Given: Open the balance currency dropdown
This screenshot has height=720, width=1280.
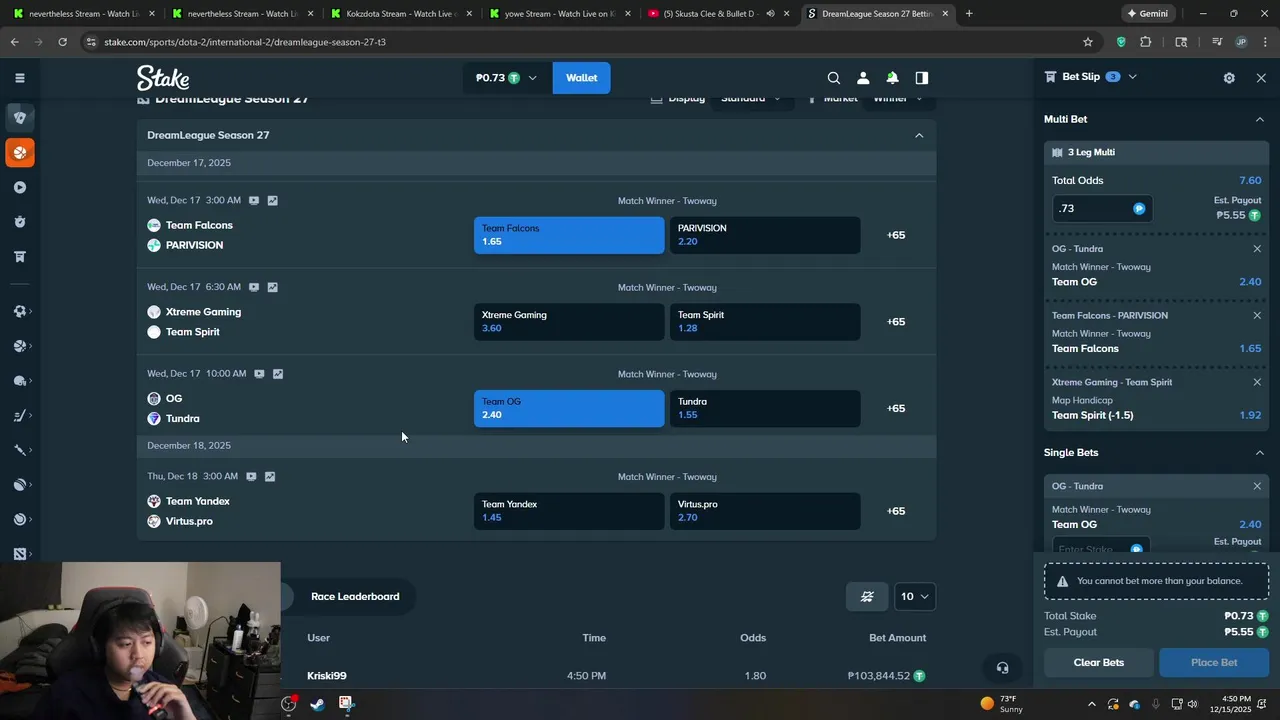Looking at the screenshot, I should tap(508, 78).
